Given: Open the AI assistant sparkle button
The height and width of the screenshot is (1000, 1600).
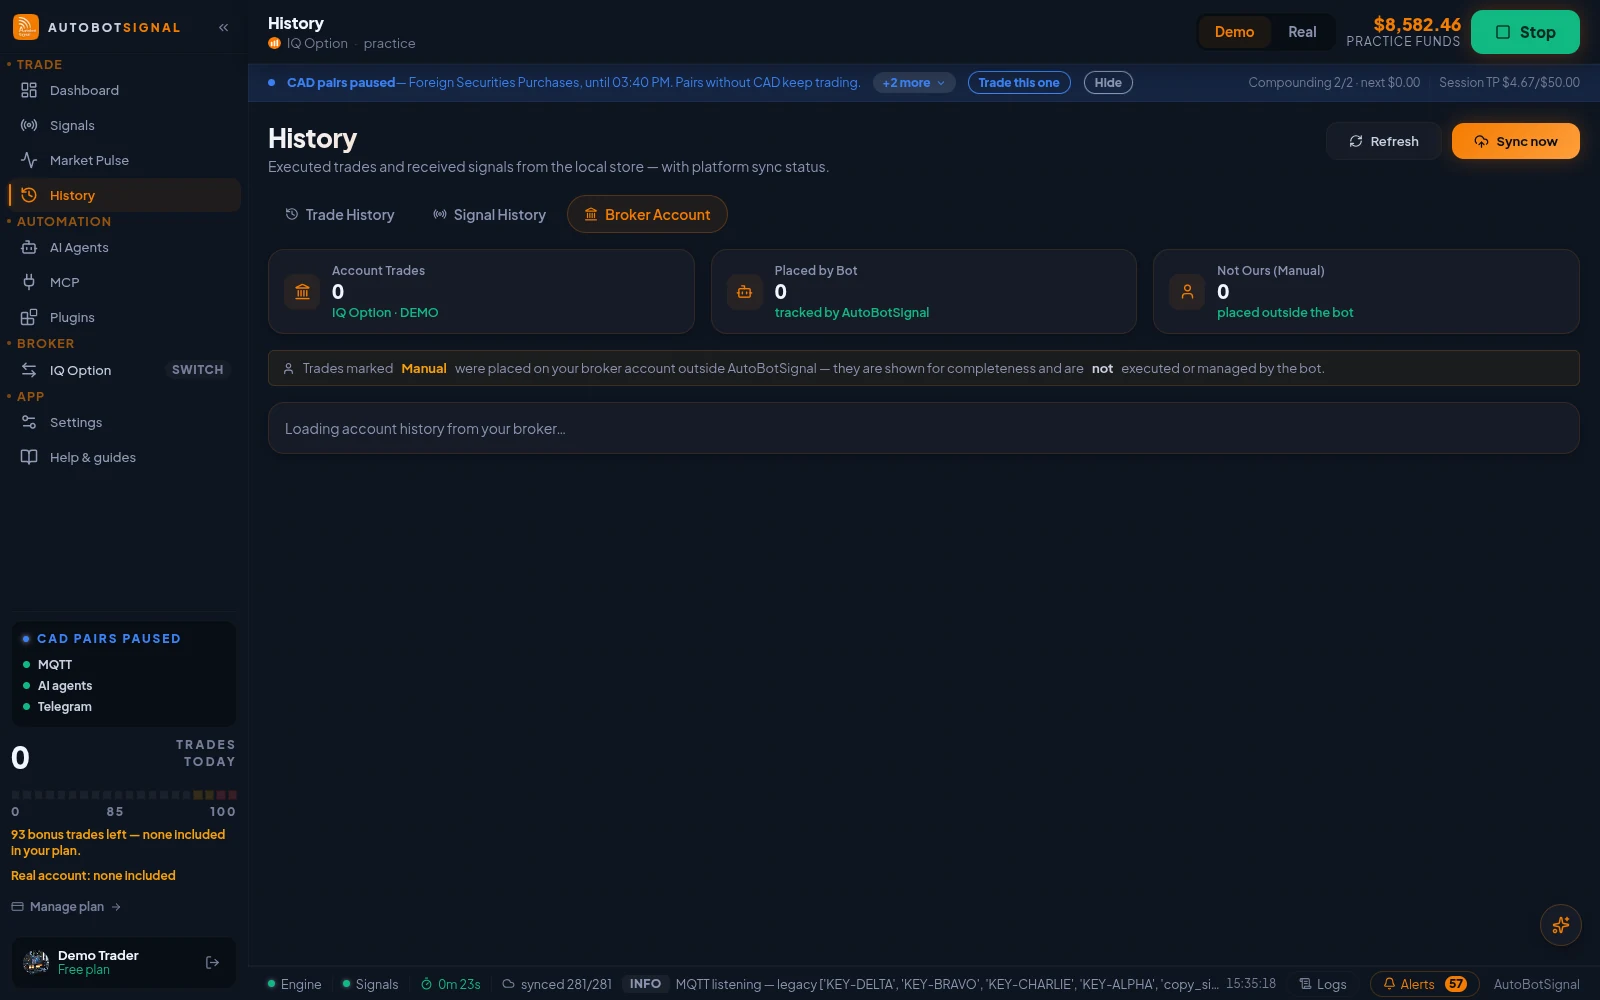Looking at the screenshot, I should tap(1560, 925).
